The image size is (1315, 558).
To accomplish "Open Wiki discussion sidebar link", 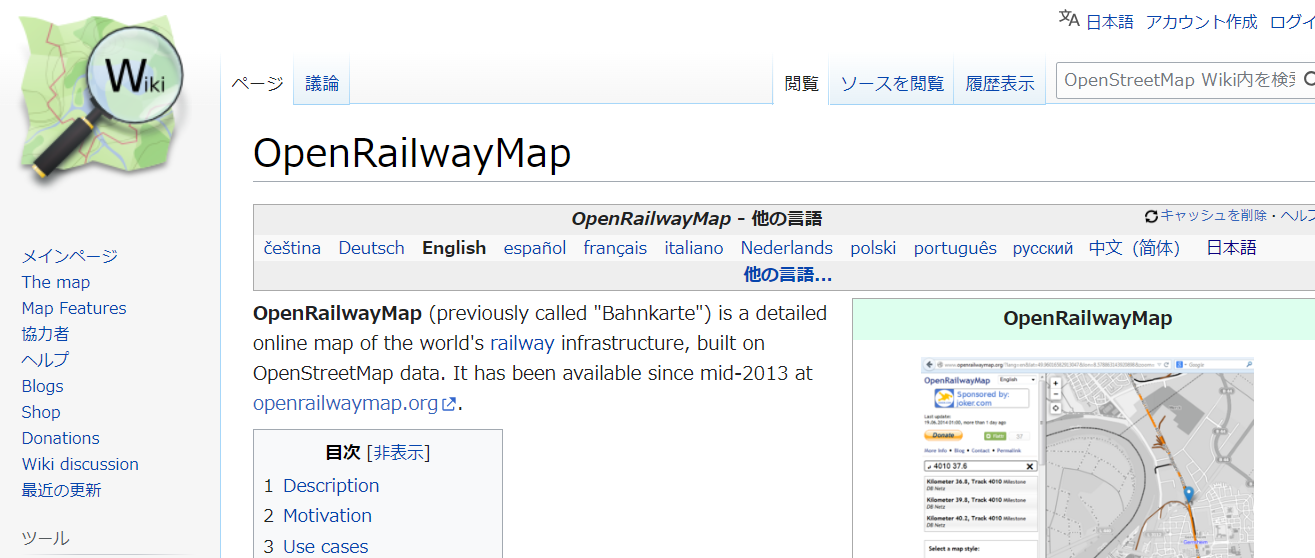I will click(80, 464).
